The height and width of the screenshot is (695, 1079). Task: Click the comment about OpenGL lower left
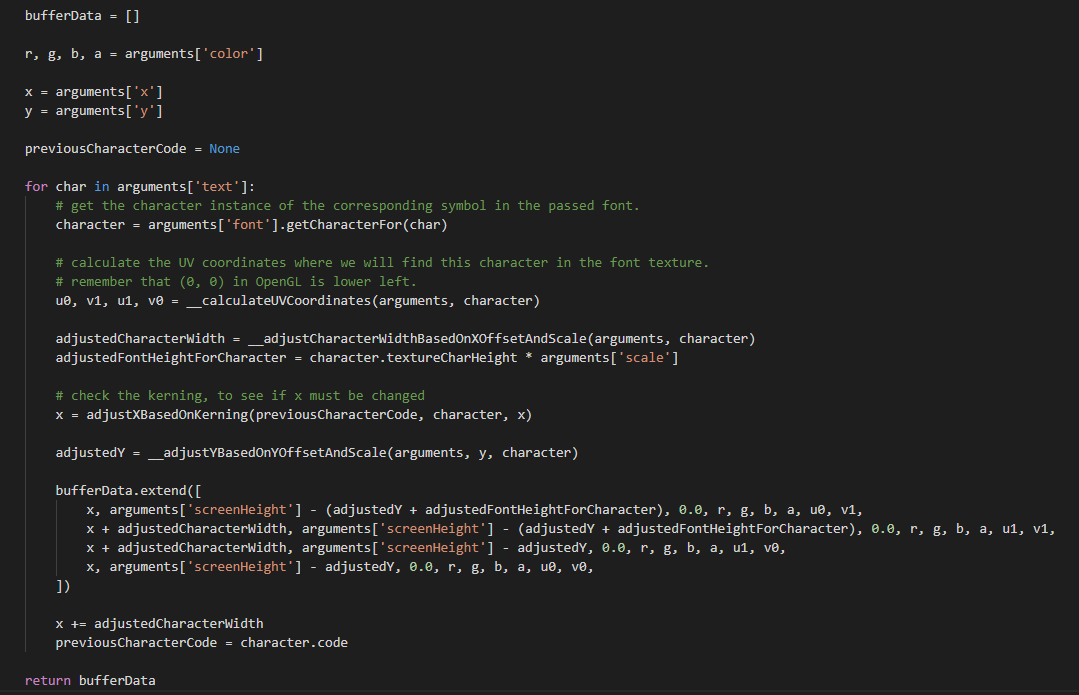click(236, 281)
